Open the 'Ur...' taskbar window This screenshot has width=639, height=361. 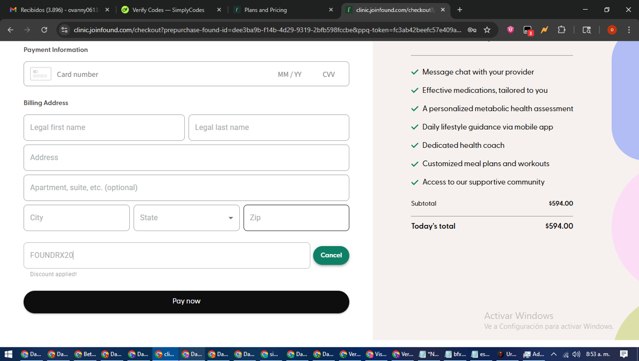[507, 354]
